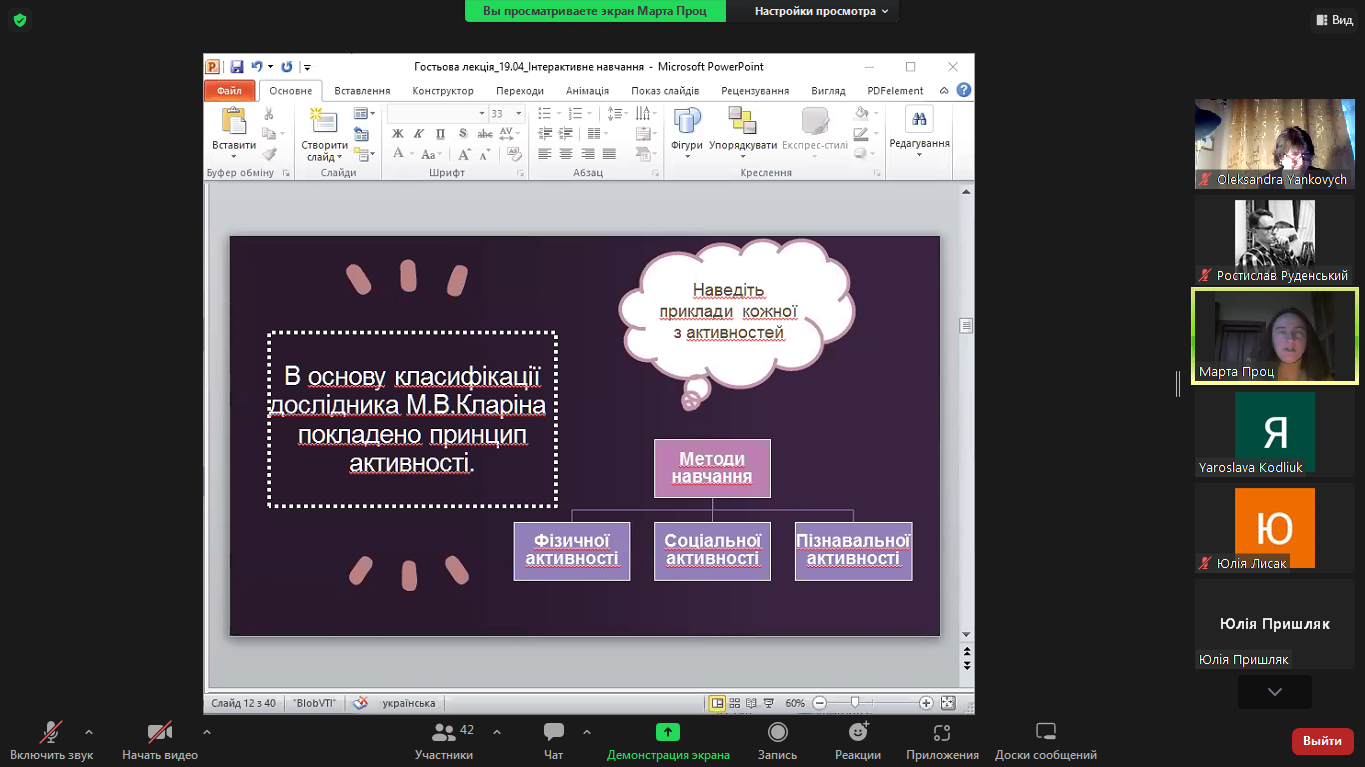1365x767 pixels.
Task: Click the Share Screen green icon
Action: tap(667, 733)
